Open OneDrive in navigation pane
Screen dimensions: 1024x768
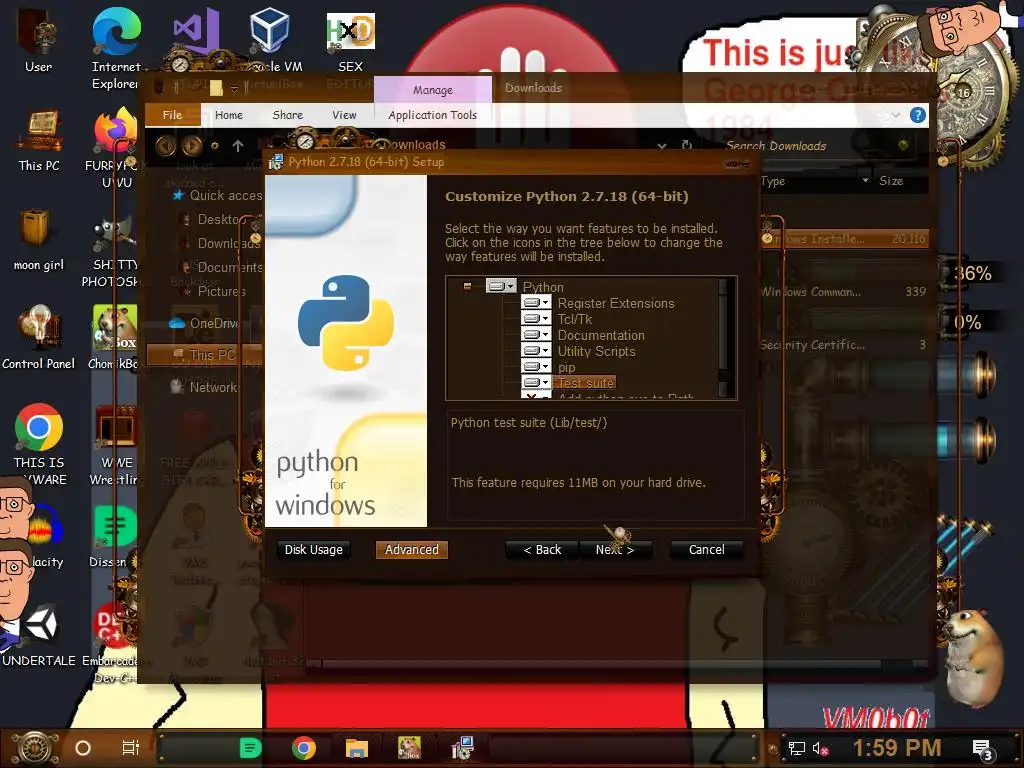(x=204, y=323)
